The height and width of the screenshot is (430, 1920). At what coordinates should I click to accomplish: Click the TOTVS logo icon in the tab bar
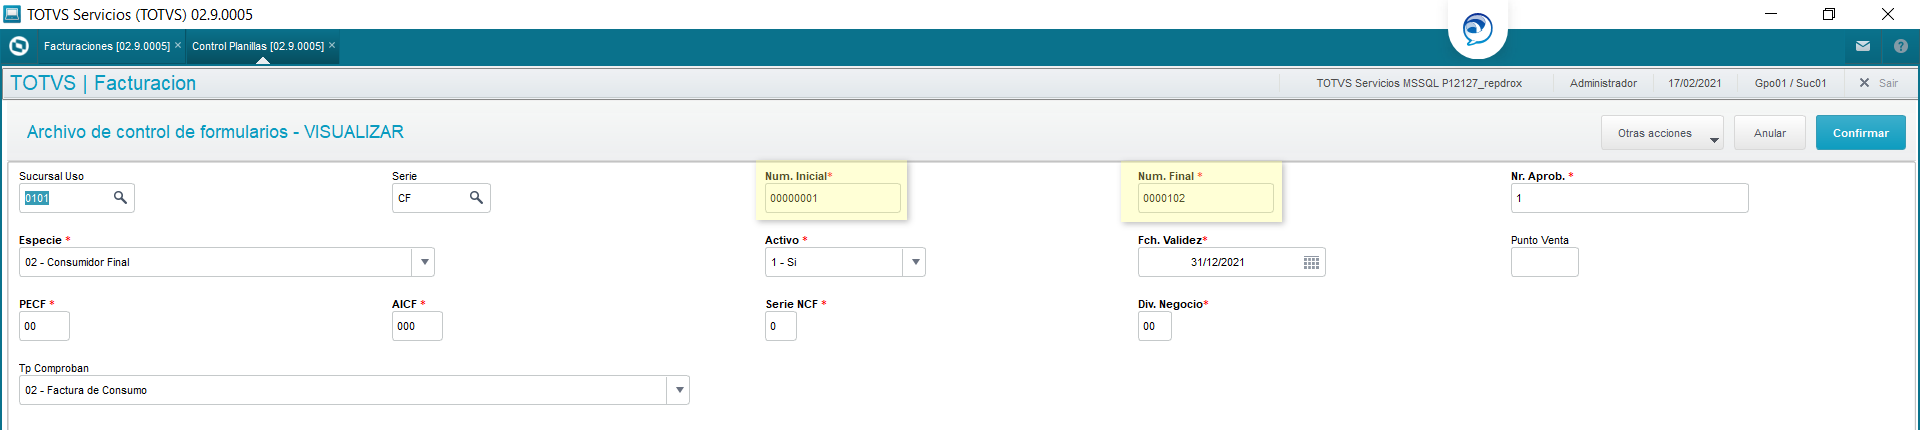[x=19, y=46]
